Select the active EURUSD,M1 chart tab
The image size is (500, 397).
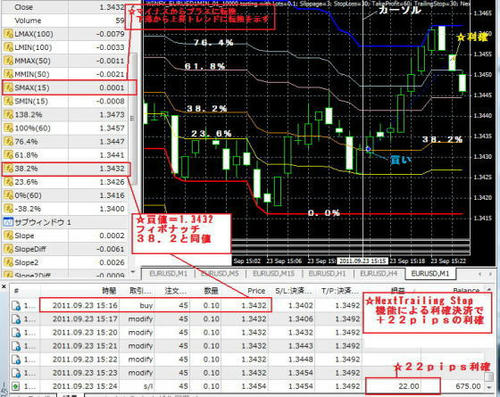(x=430, y=274)
